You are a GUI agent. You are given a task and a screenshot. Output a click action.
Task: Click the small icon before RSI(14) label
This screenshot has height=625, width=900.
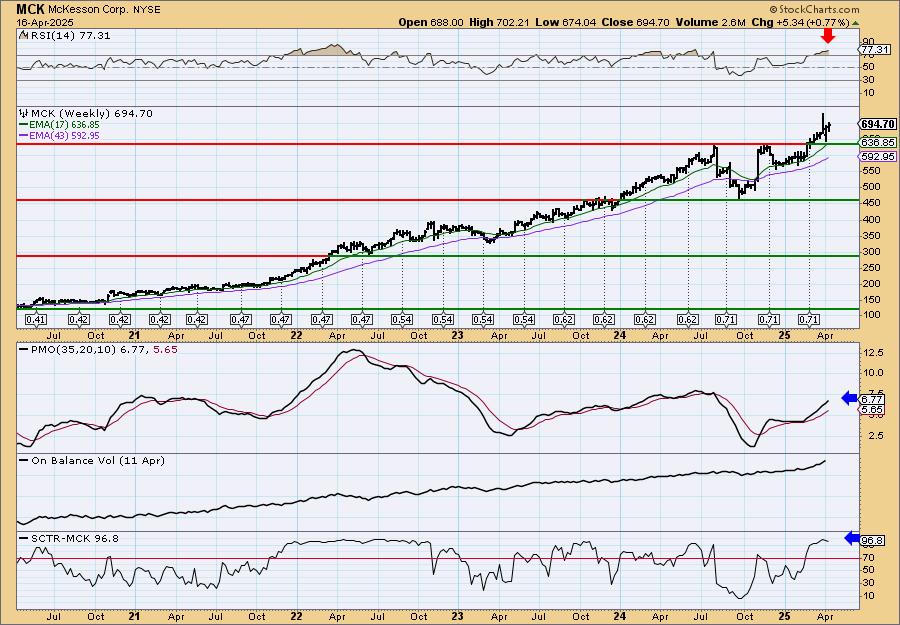pos(23,35)
